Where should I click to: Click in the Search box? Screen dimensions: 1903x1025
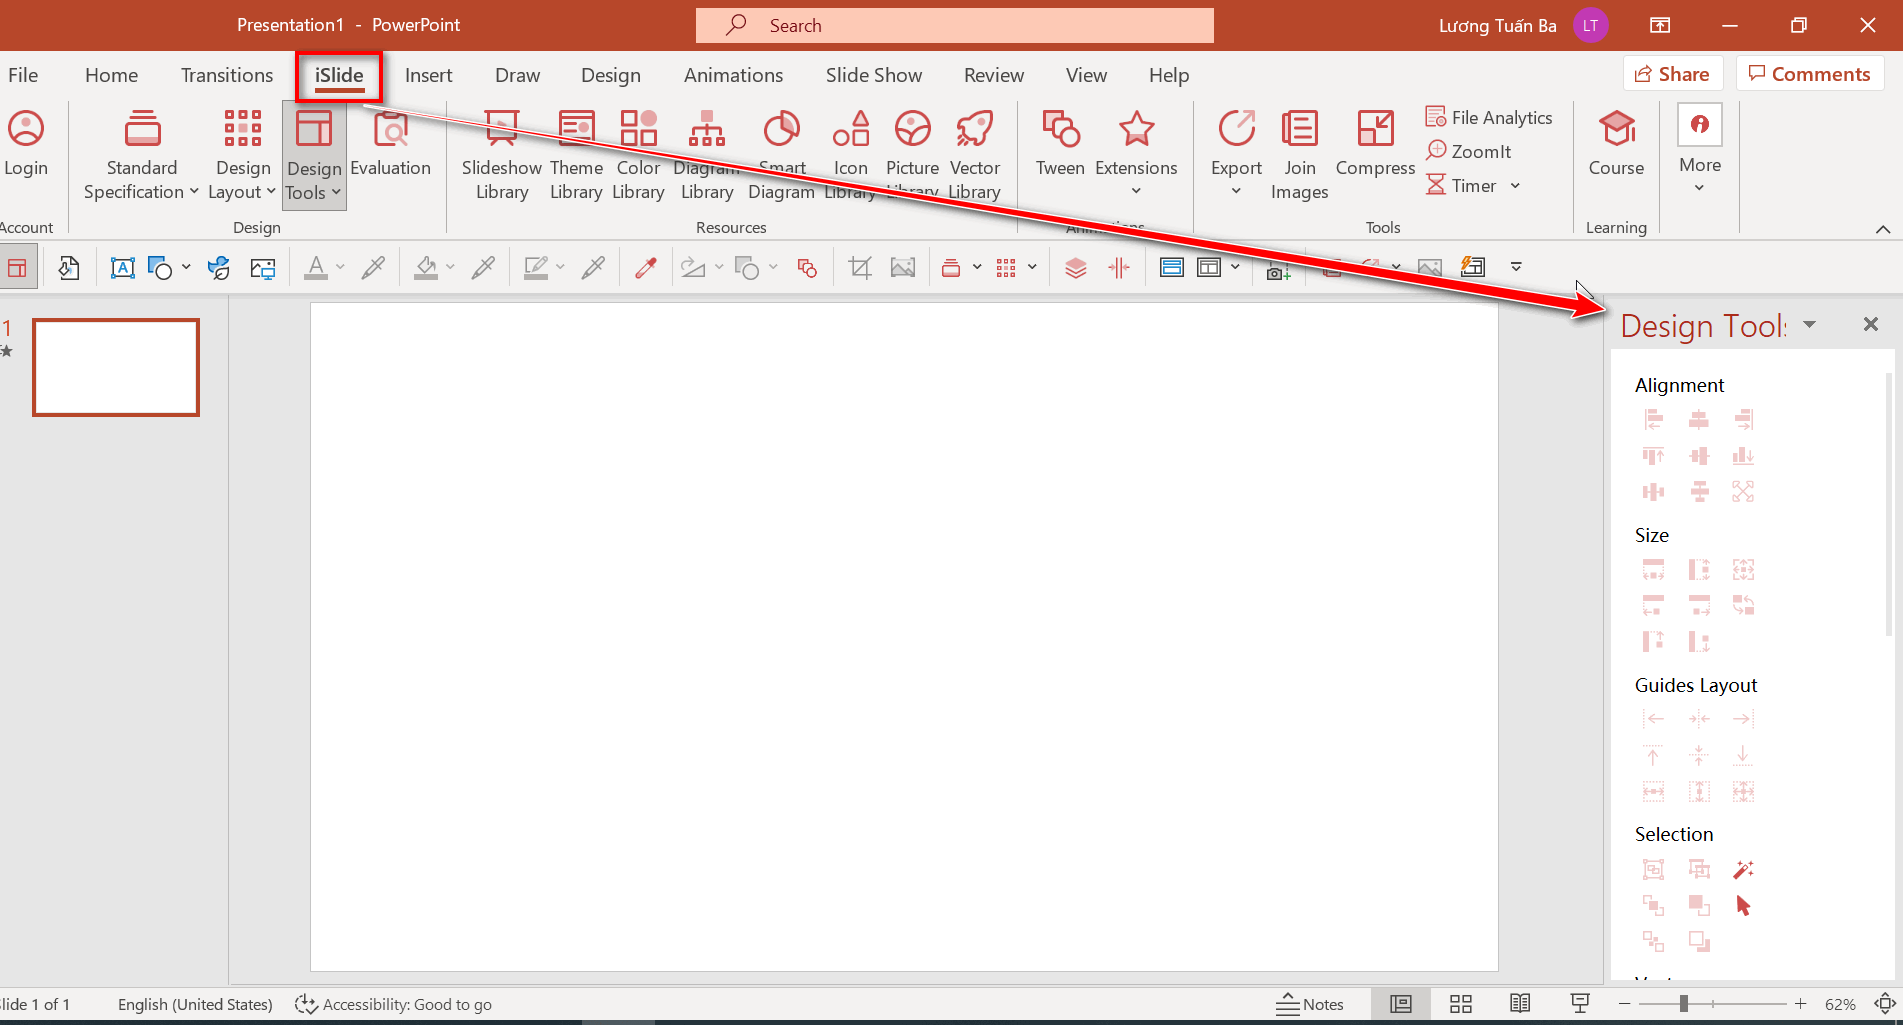[x=954, y=26]
